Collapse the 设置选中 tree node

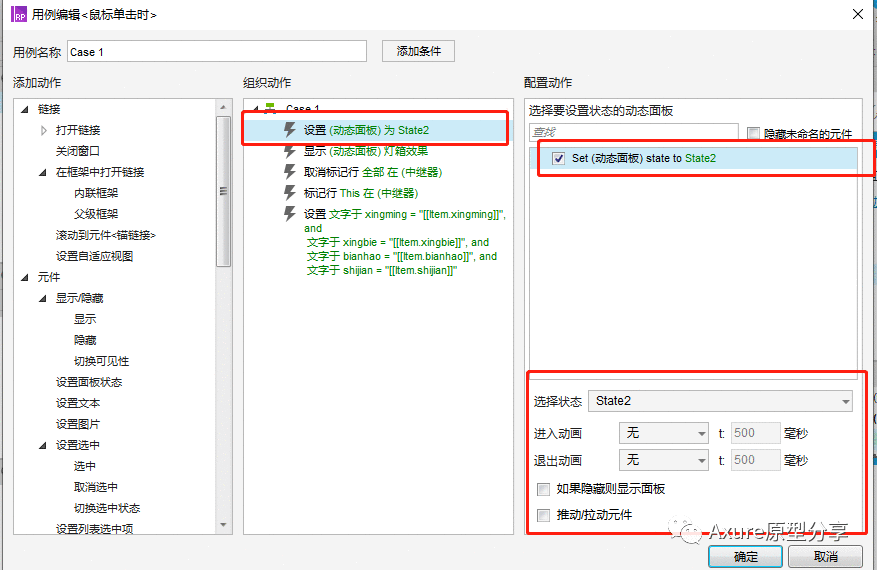tap(43, 445)
